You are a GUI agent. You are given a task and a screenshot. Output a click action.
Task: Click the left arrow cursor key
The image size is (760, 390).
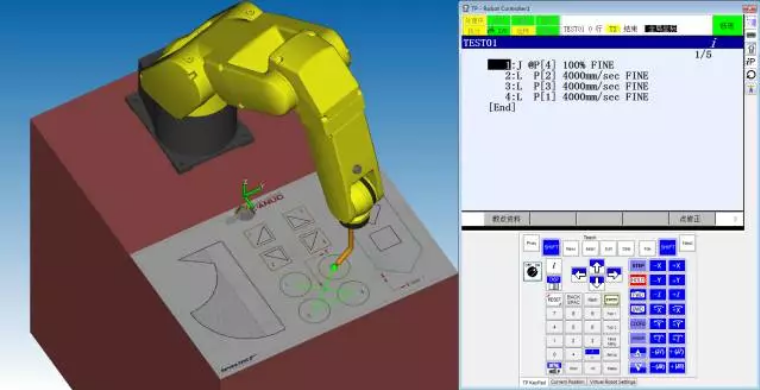[579, 274]
